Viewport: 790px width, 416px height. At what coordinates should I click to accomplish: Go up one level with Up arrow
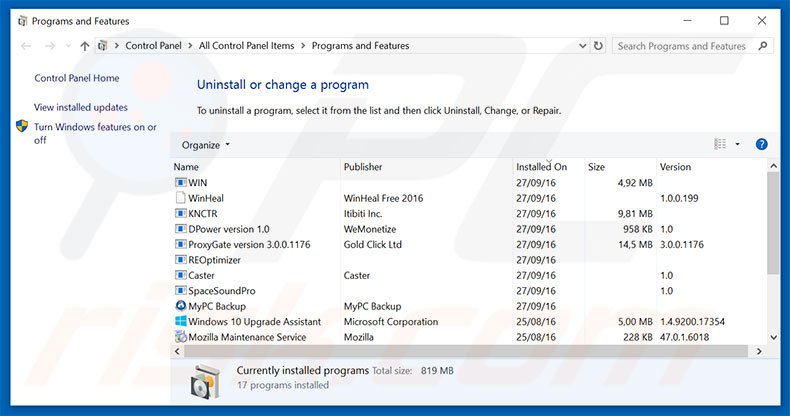tap(85, 46)
